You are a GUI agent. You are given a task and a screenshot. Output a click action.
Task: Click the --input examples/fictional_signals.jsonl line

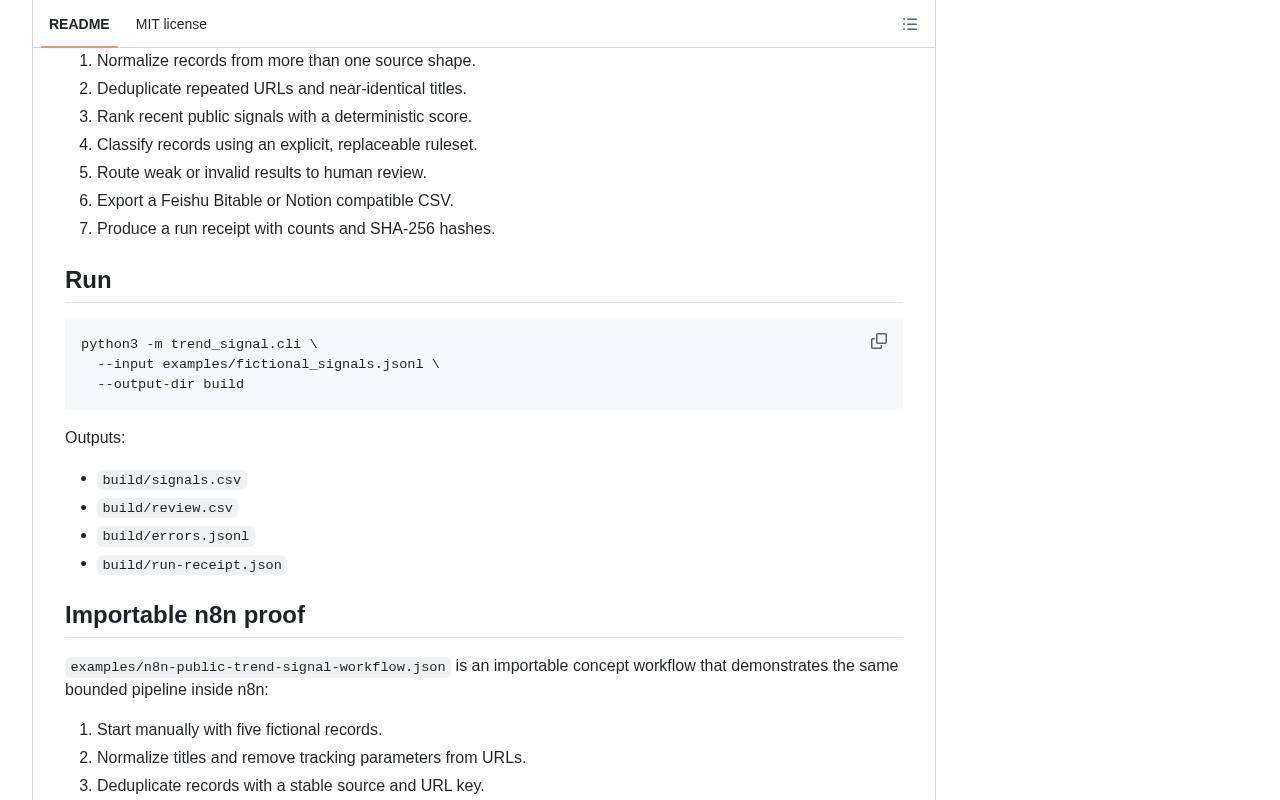point(268,364)
